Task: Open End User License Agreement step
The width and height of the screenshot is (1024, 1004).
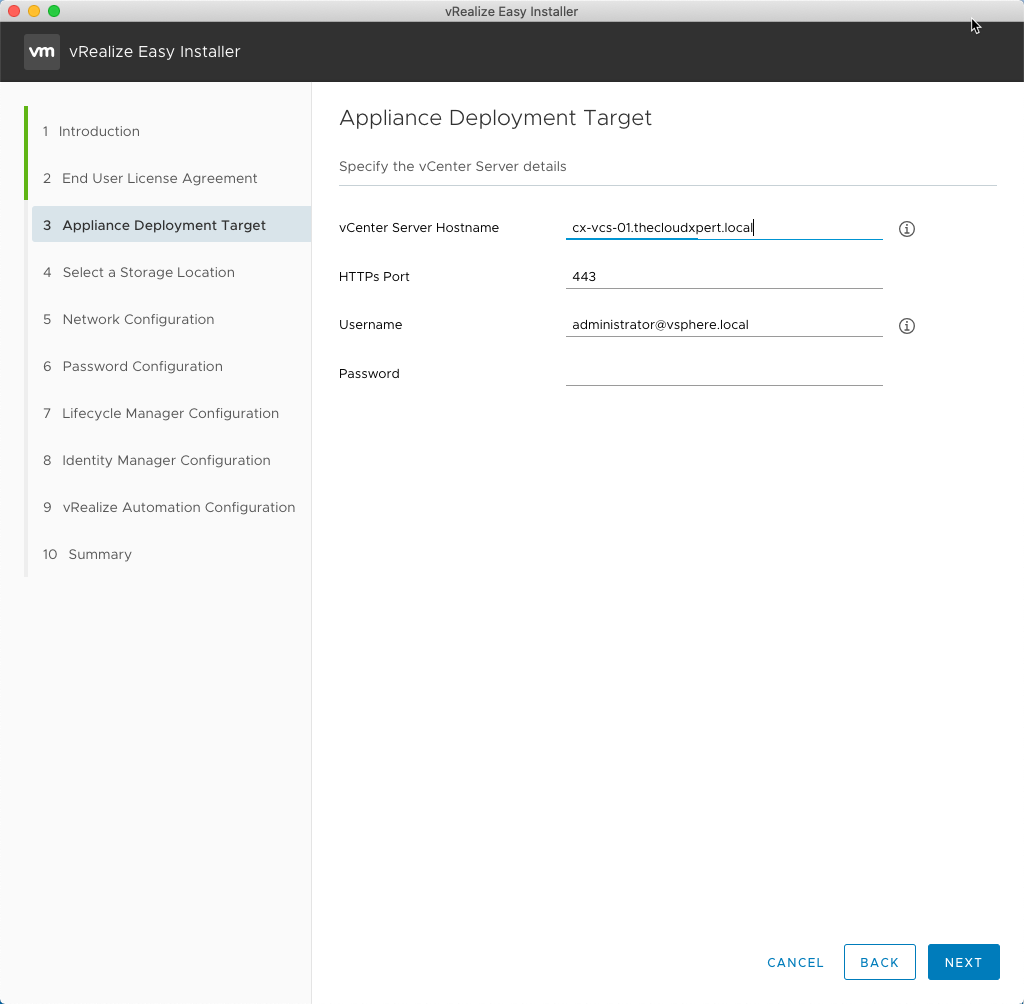Action: click(159, 178)
